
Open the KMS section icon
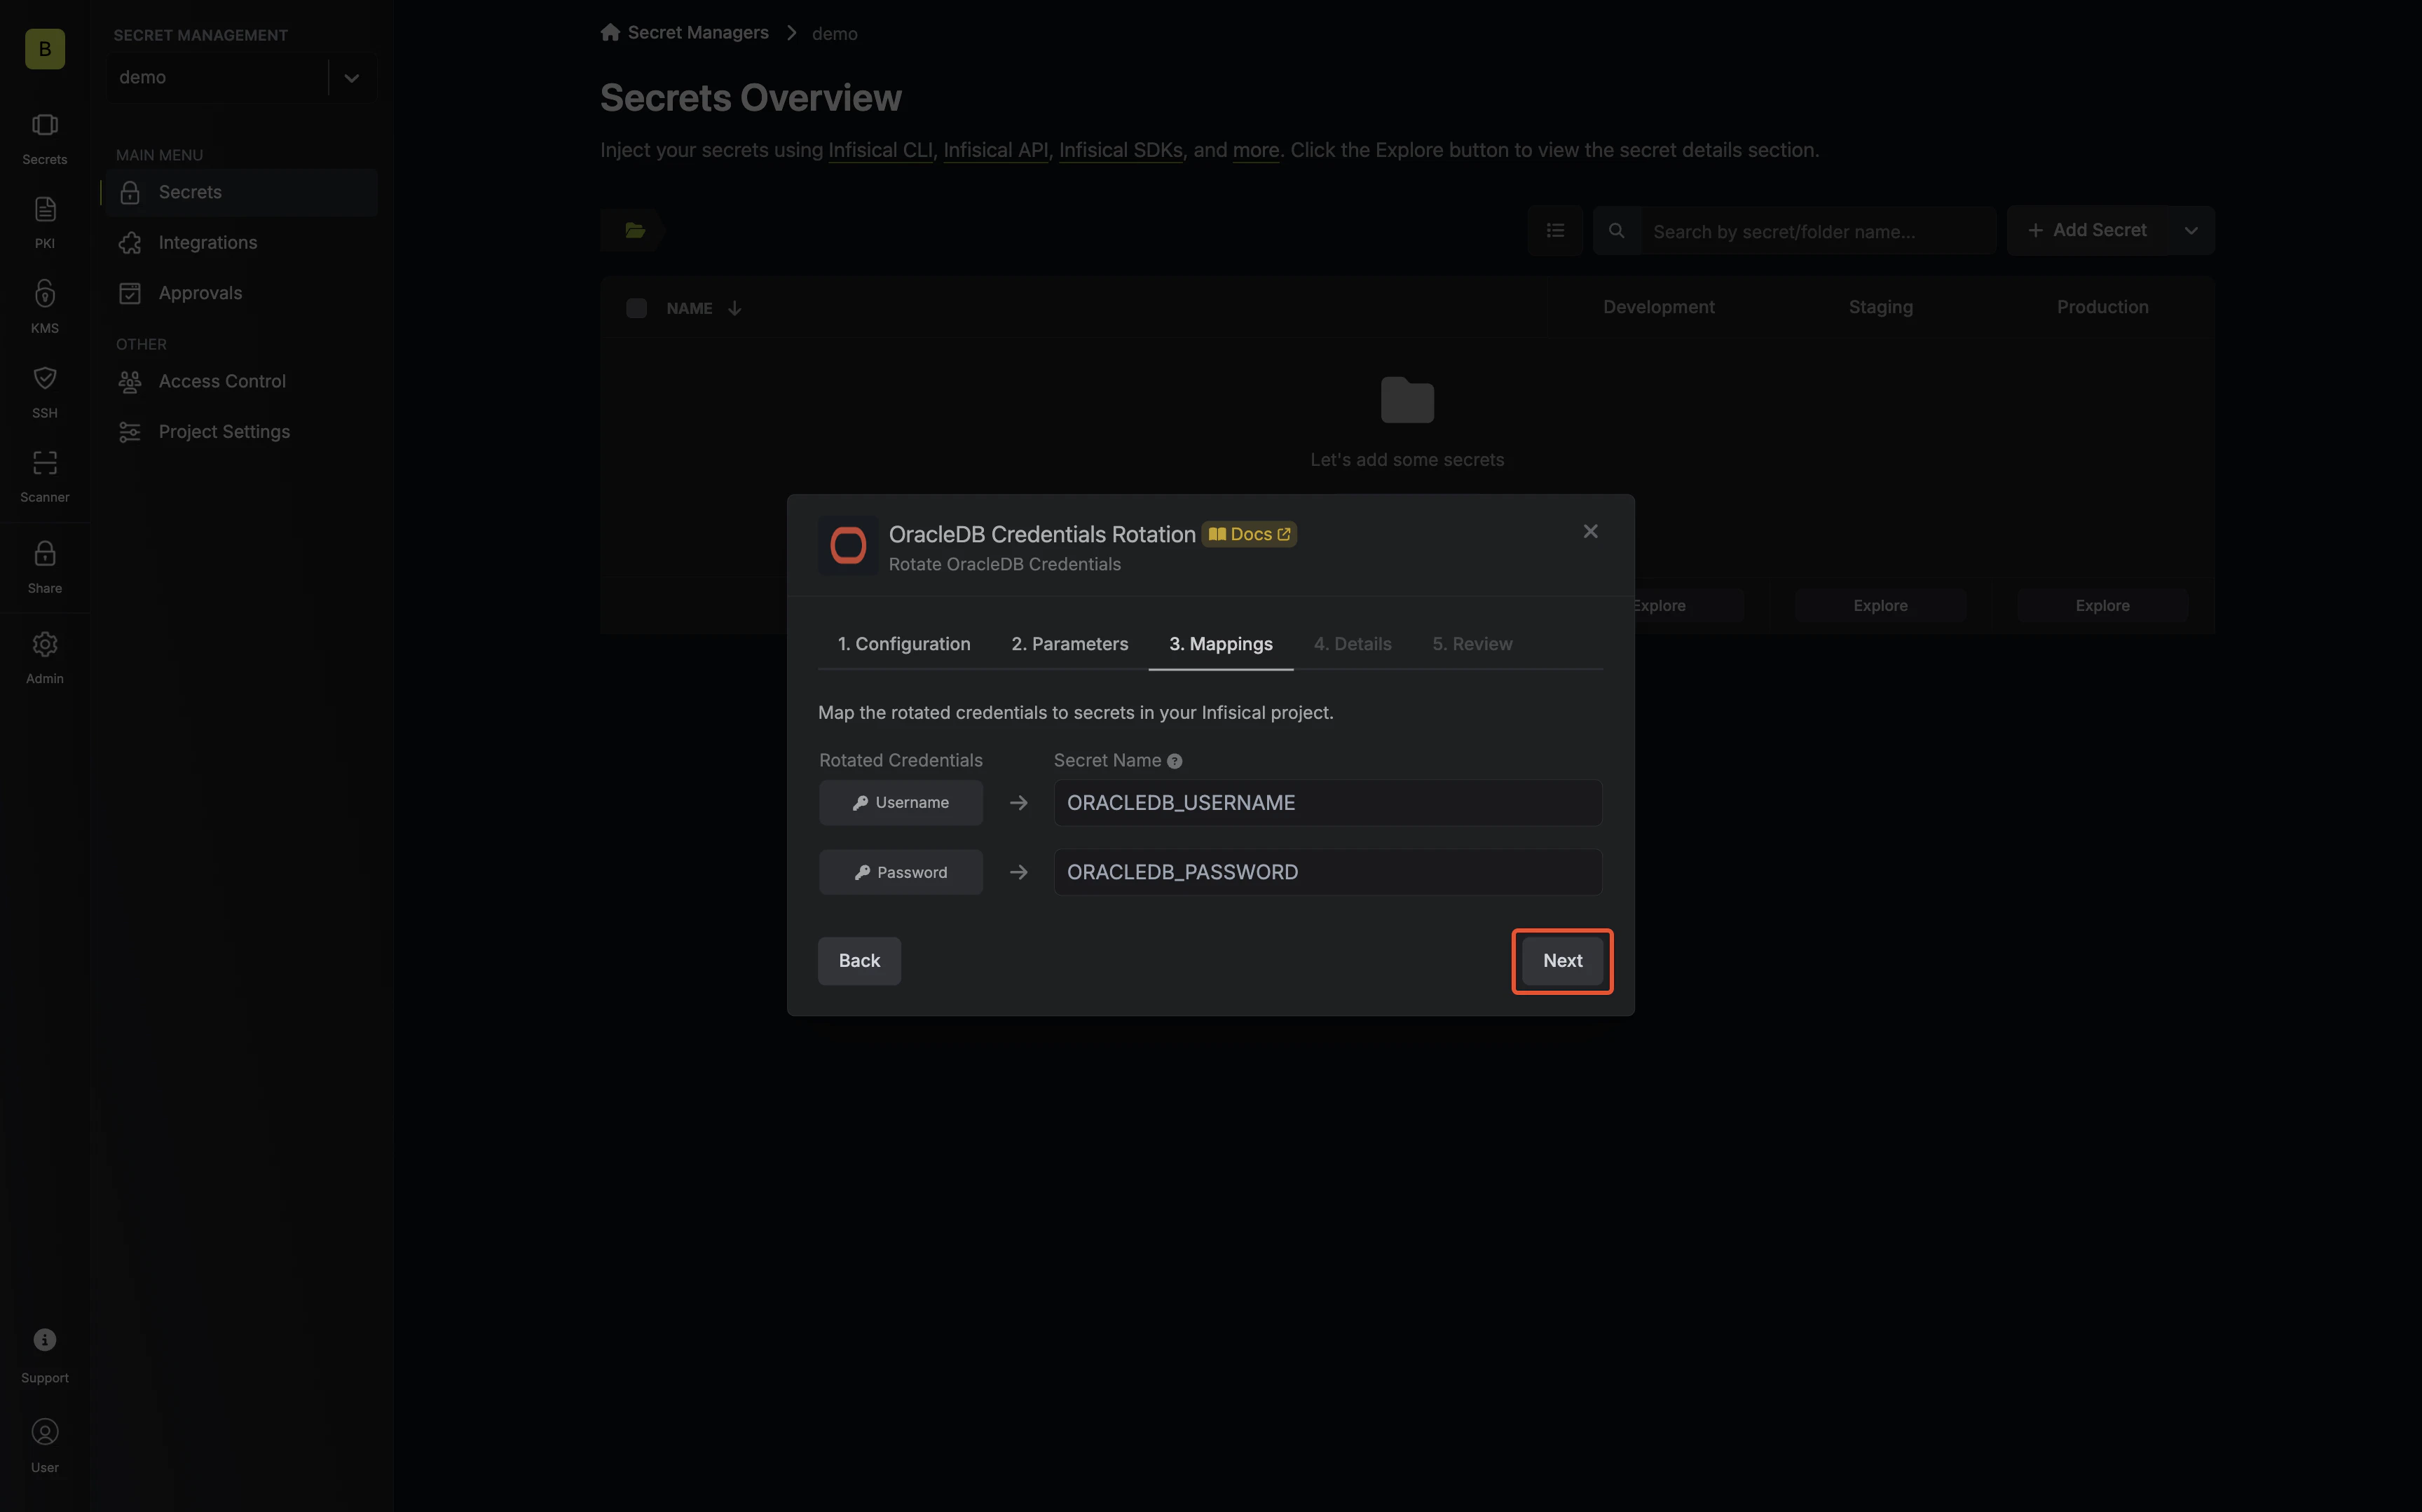click(x=45, y=306)
